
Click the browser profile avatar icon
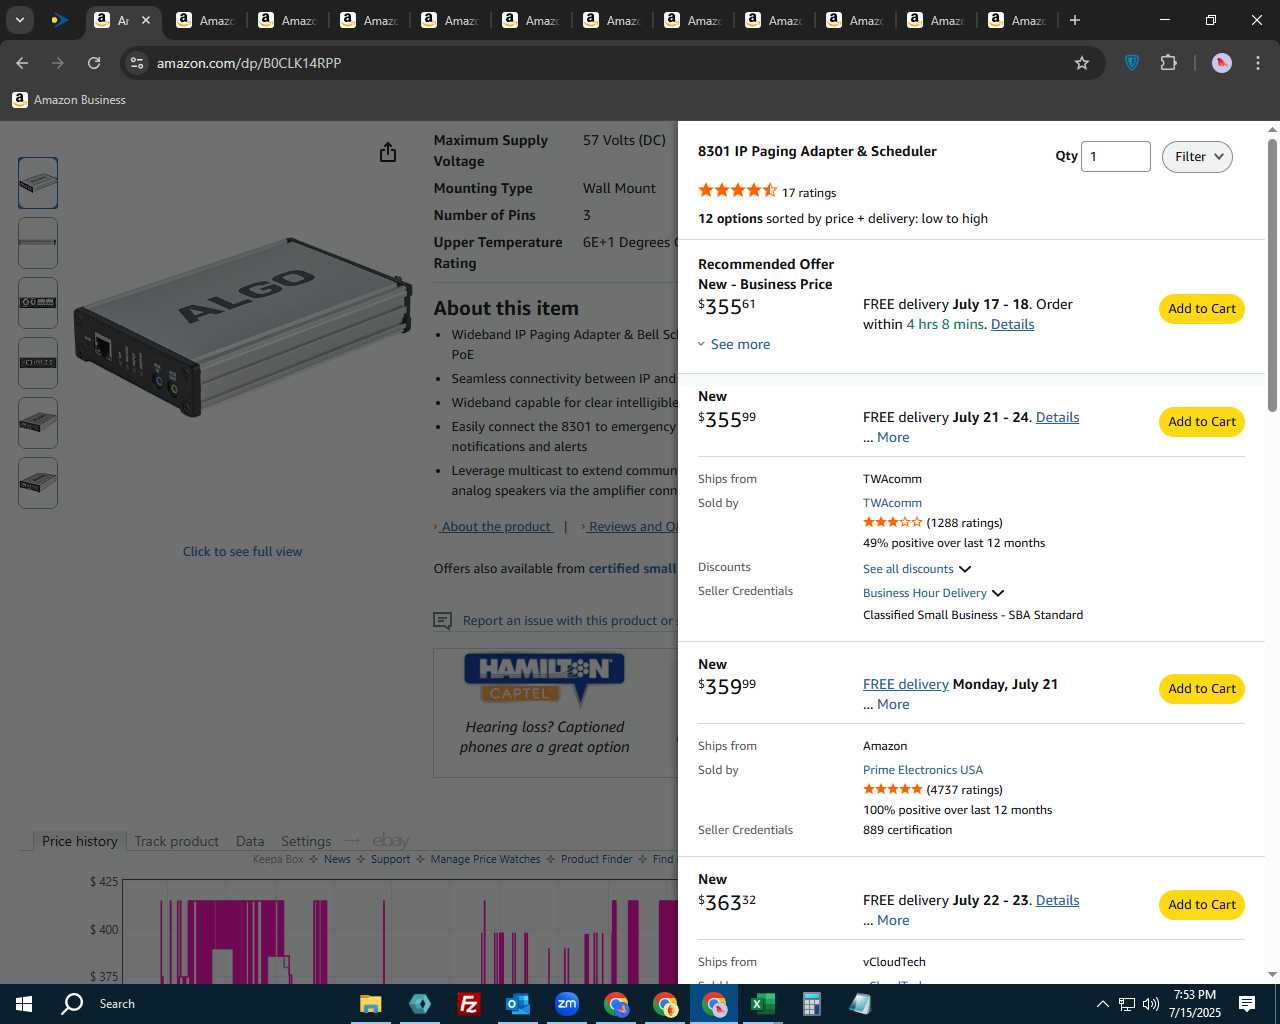tap(1221, 63)
